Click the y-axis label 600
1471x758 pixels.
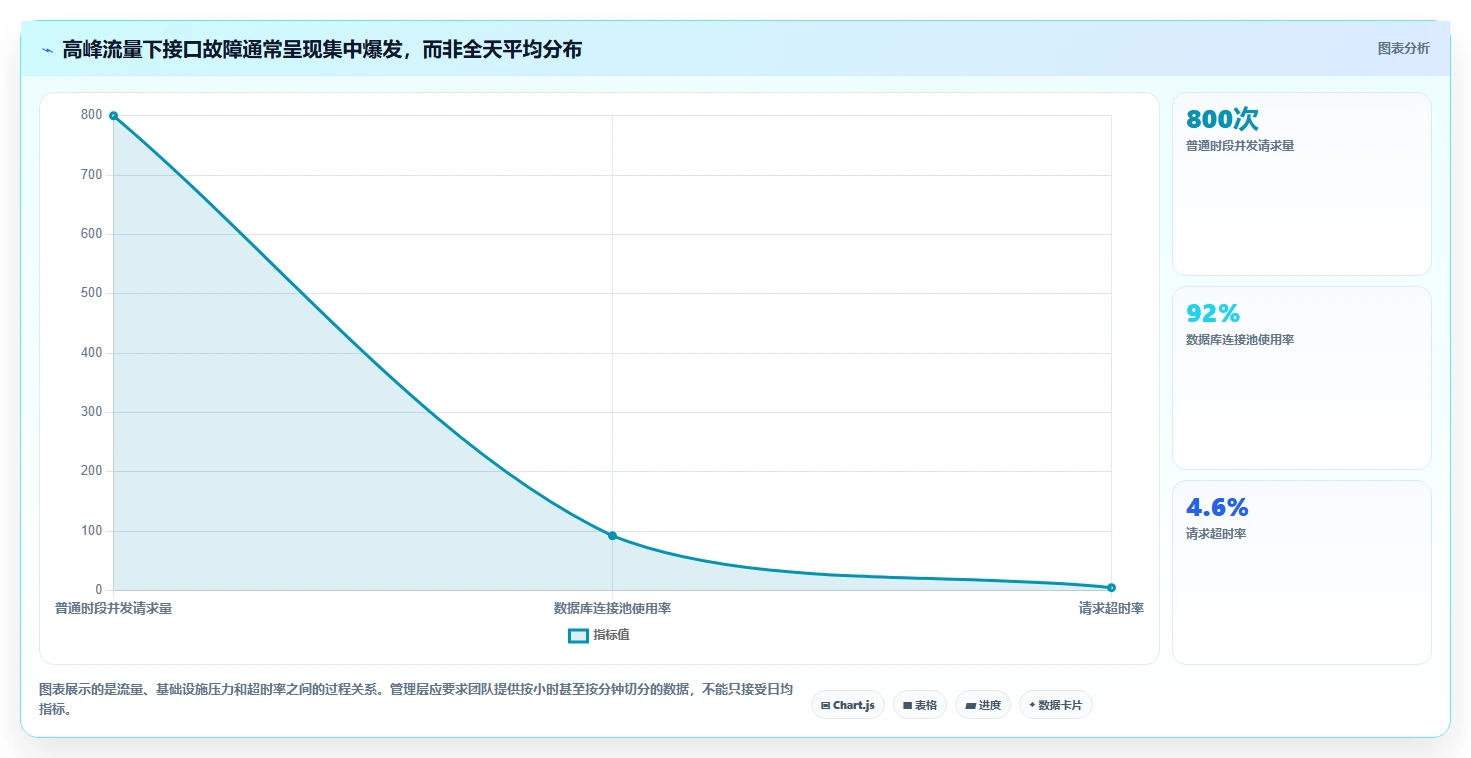point(92,234)
